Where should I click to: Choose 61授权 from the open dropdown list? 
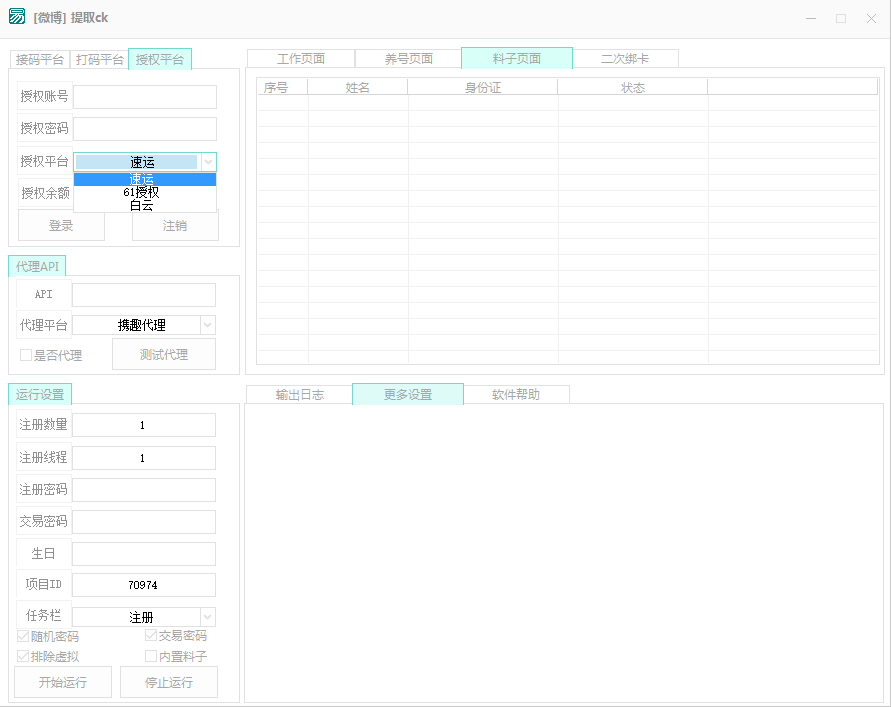click(x=141, y=192)
